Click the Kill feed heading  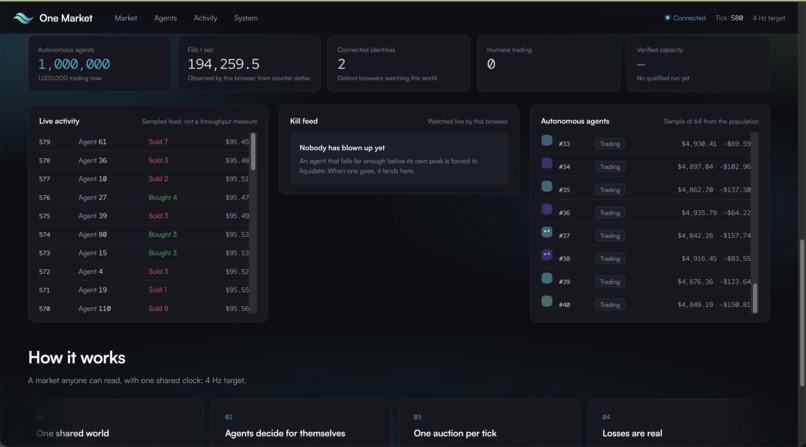pyautogui.click(x=304, y=121)
